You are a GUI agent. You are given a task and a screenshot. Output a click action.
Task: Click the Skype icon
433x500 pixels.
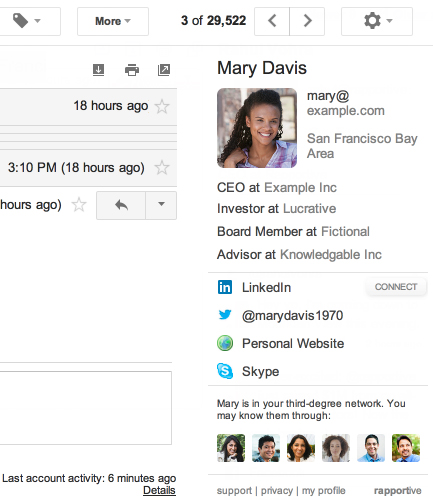coord(225,371)
